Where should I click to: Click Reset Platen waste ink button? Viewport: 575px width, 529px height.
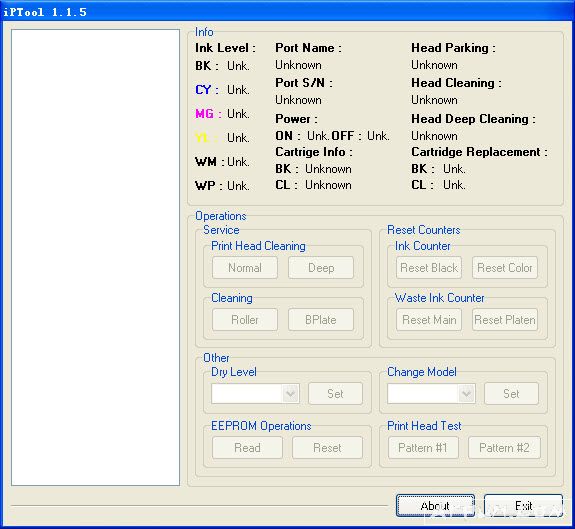(505, 320)
